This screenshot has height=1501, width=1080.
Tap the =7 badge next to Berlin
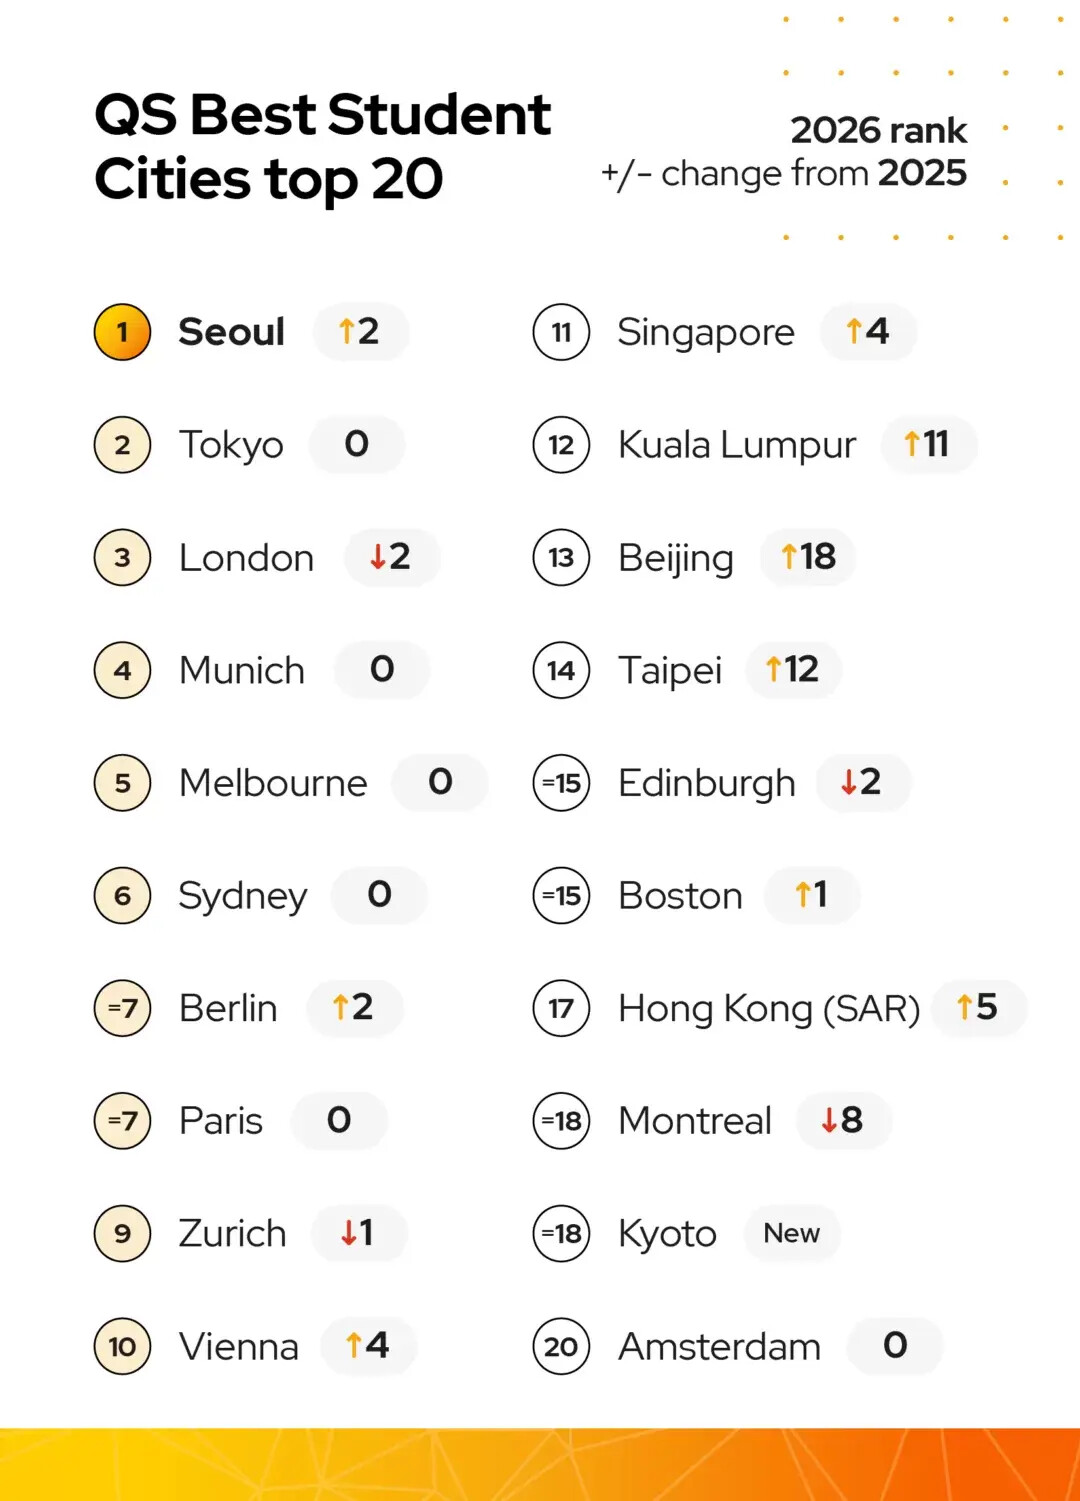[122, 1008]
